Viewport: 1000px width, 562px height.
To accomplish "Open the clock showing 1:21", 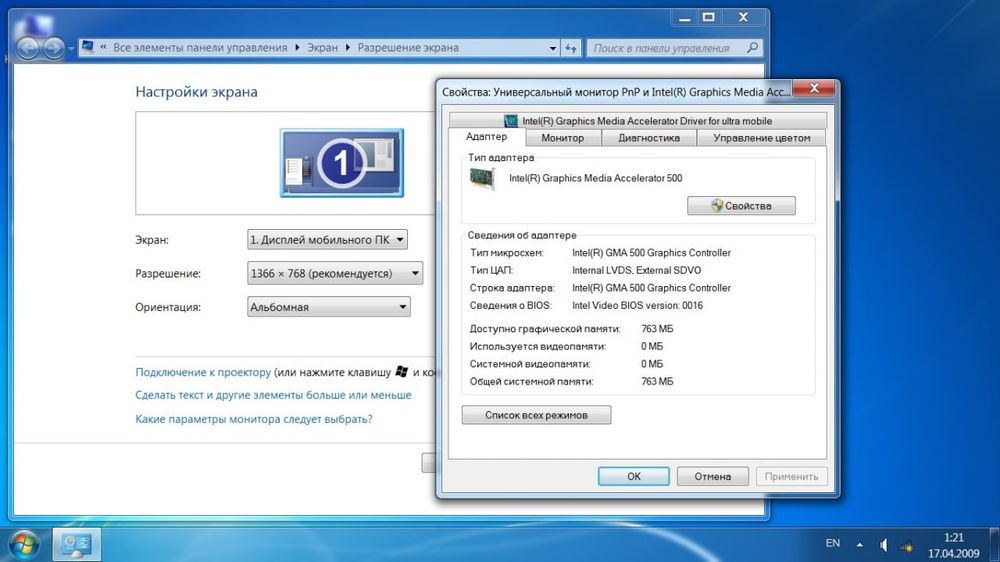I will point(953,538).
